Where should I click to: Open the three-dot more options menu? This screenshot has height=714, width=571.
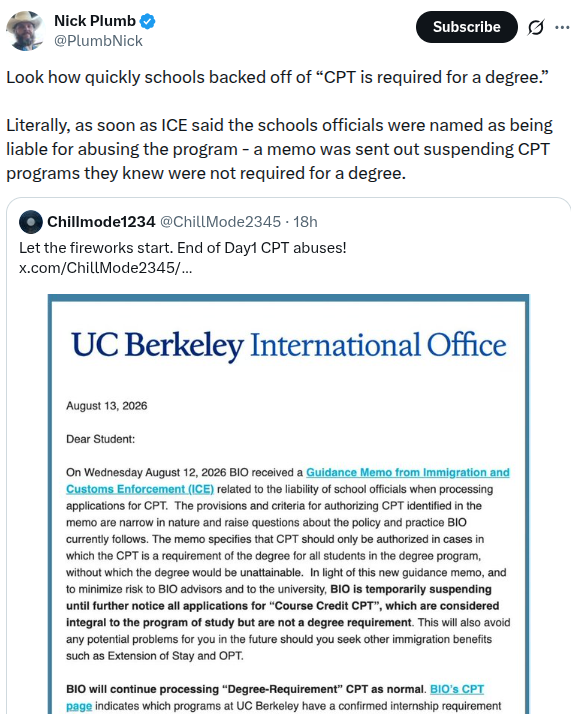tap(562, 27)
